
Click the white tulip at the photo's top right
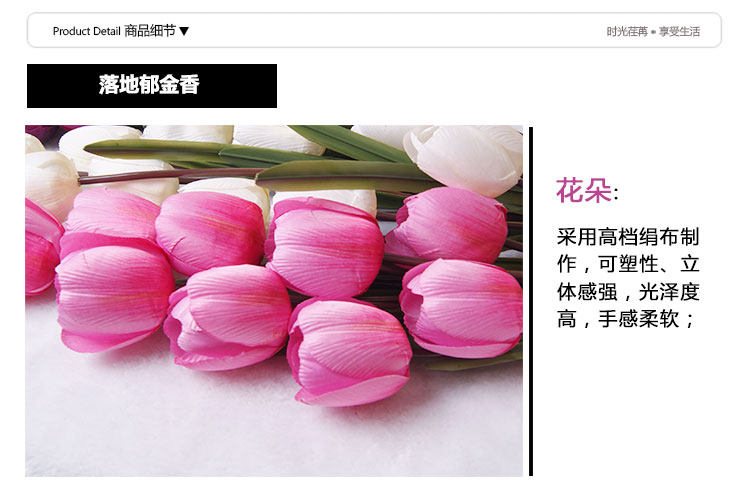[464, 158]
